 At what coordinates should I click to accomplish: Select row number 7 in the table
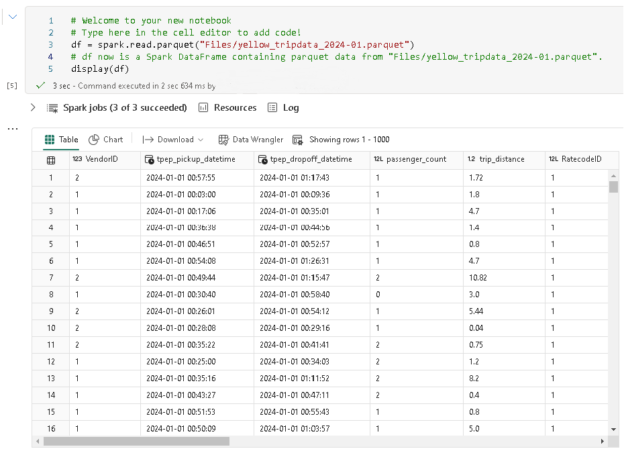[x=51, y=277]
